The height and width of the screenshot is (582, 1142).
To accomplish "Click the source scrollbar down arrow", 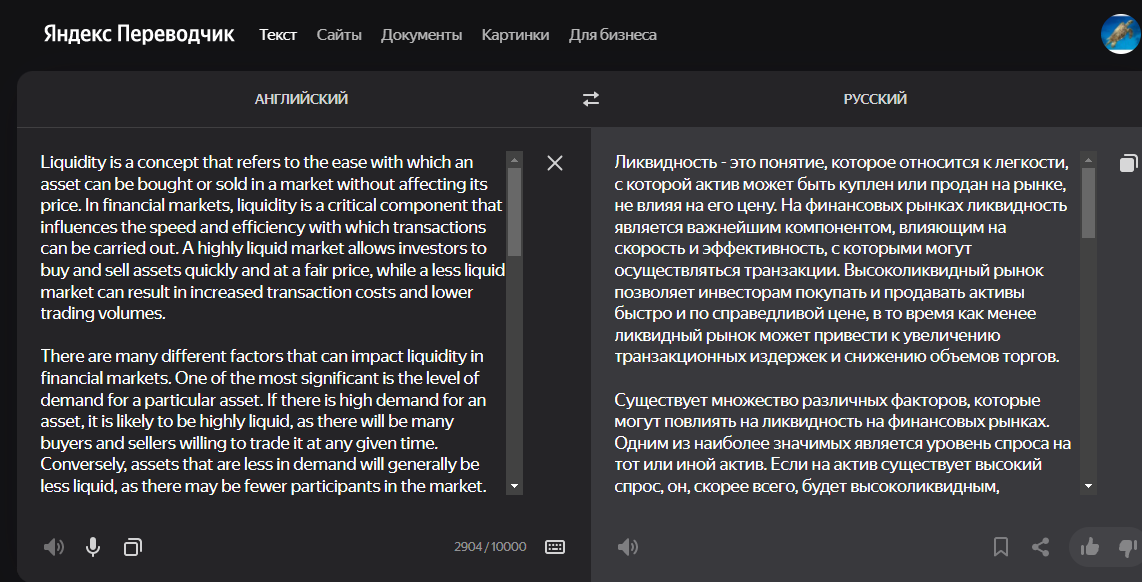I will tap(515, 486).
